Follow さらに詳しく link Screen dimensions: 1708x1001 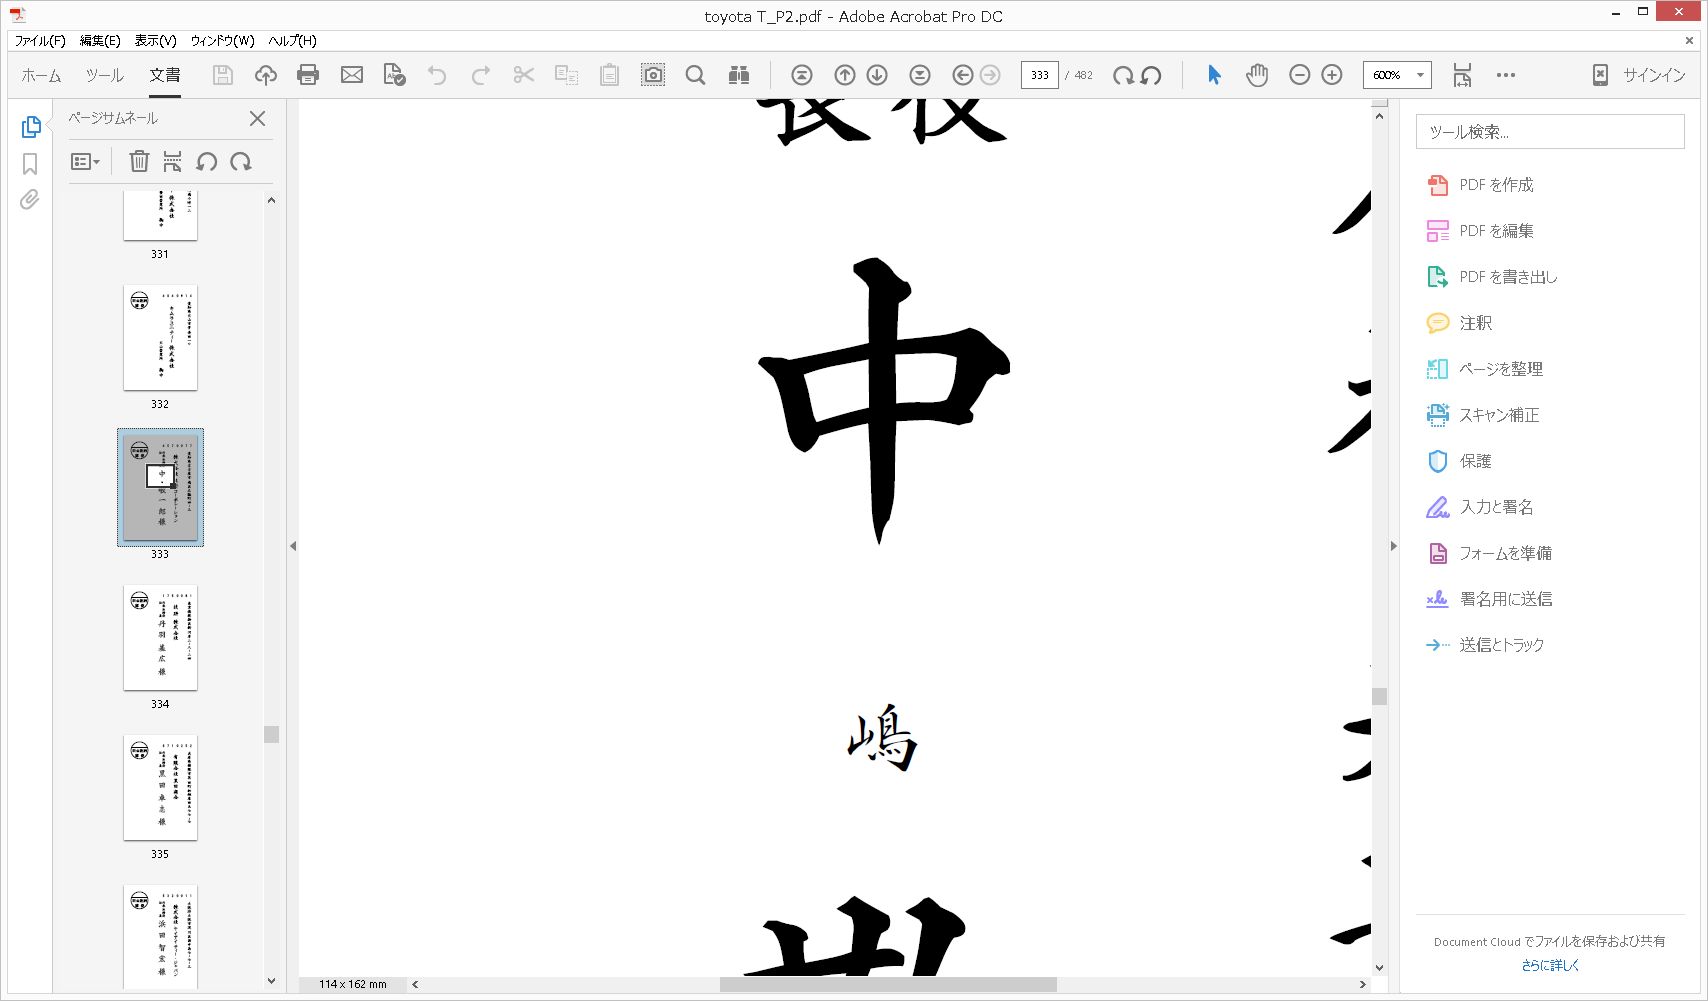1550,965
